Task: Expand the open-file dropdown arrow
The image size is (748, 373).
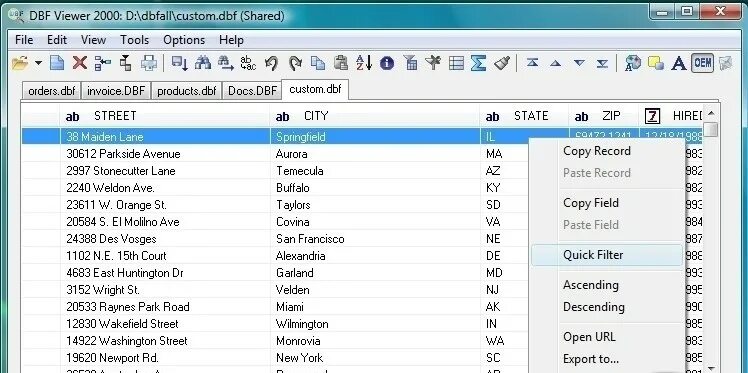Action: click(38, 63)
